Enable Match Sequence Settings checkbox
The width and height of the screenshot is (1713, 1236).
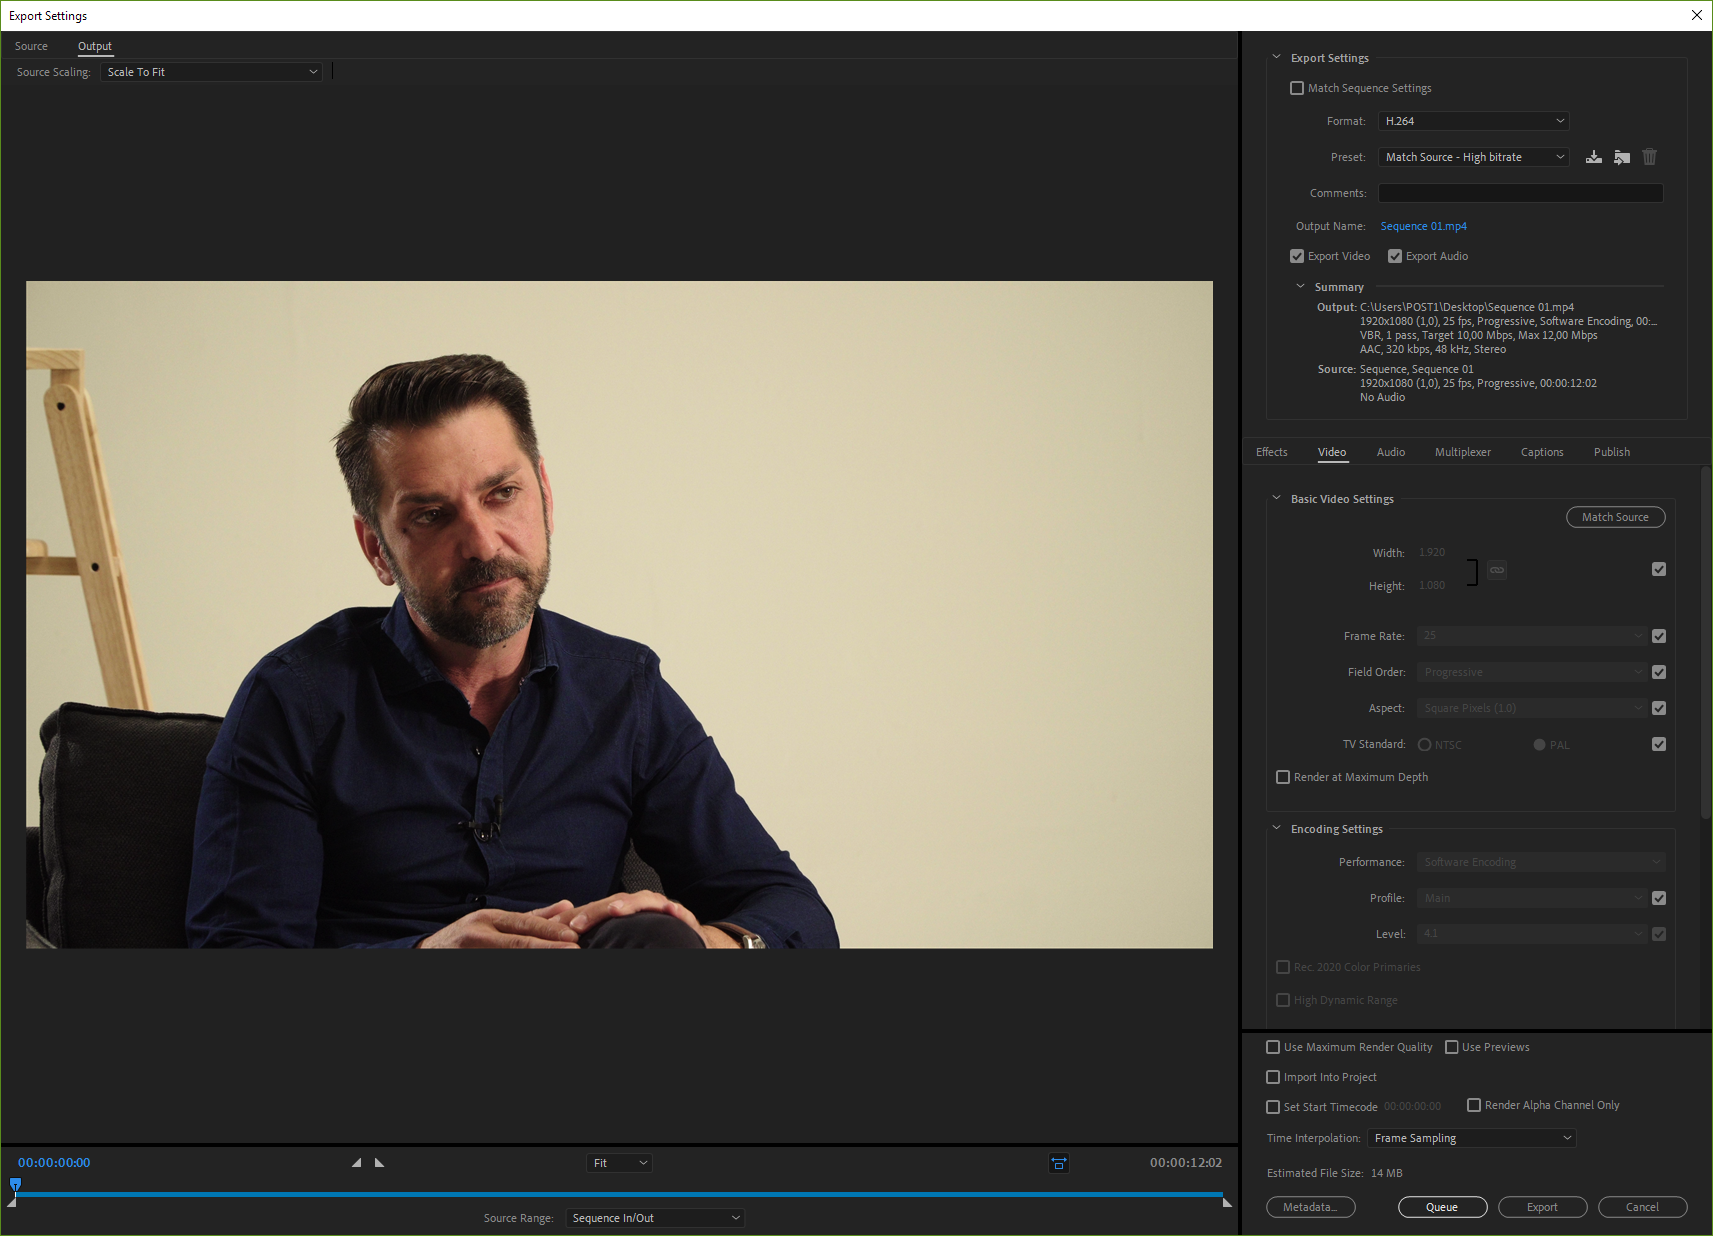click(1297, 88)
